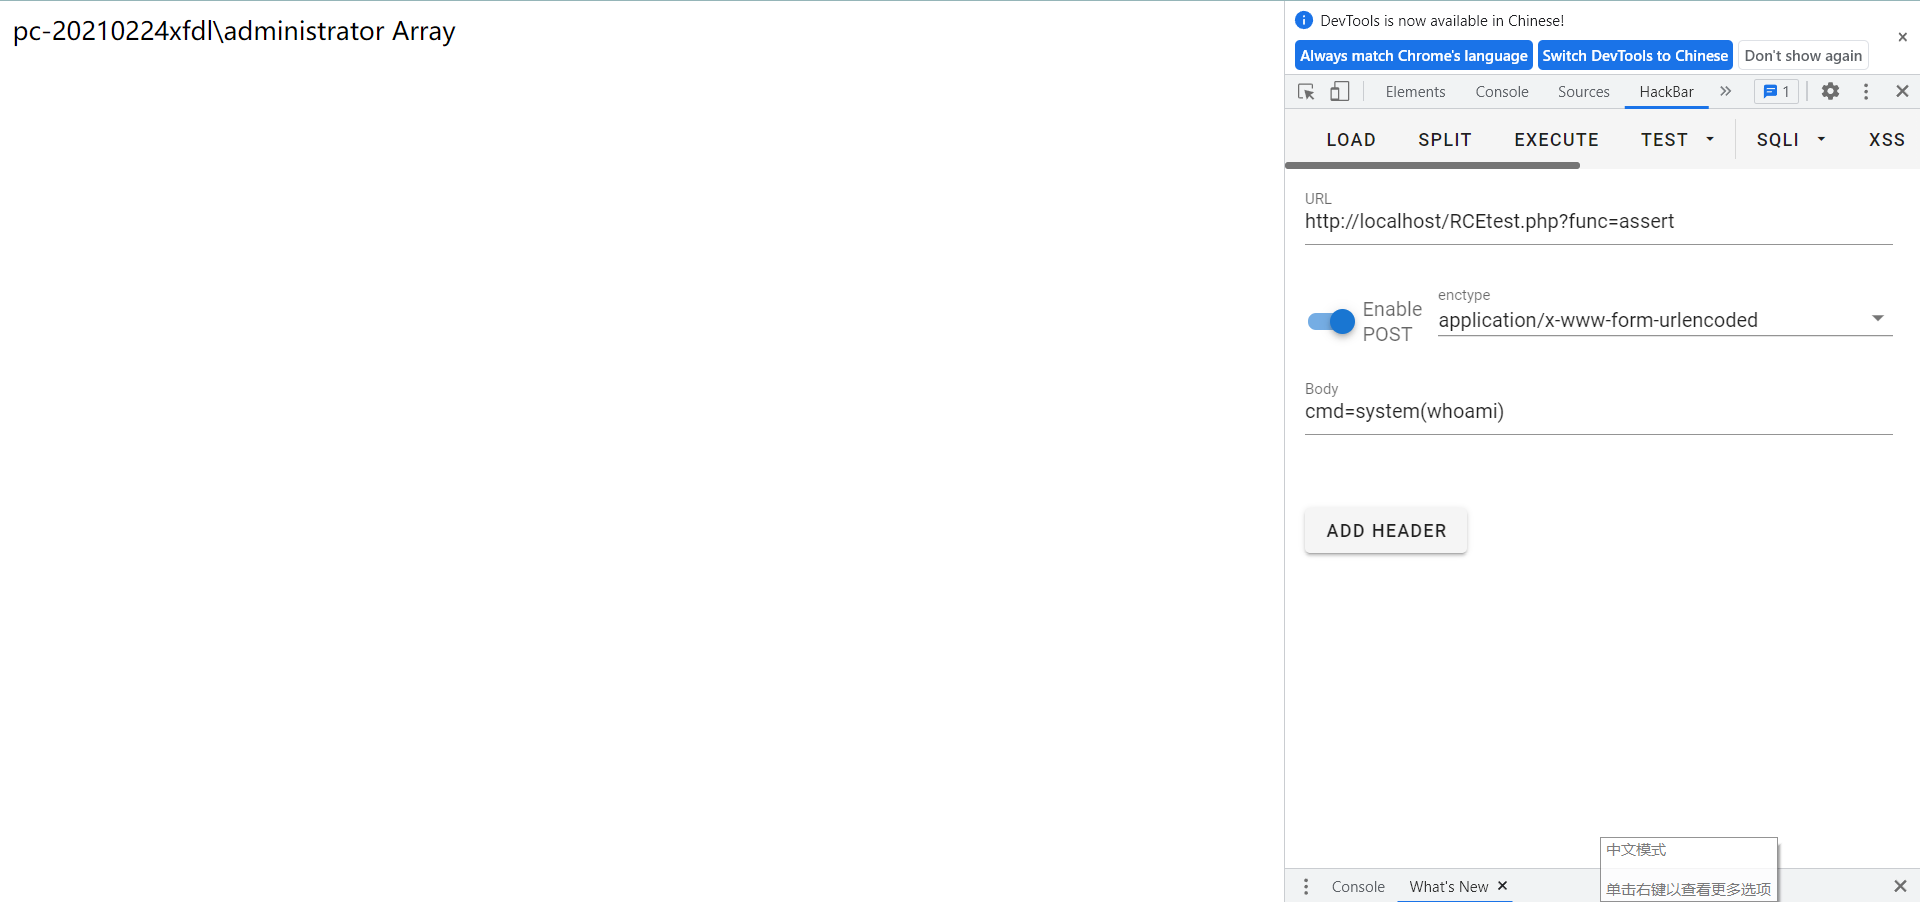
Task: Click EXECUTE to send the request
Action: (1556, 140)
